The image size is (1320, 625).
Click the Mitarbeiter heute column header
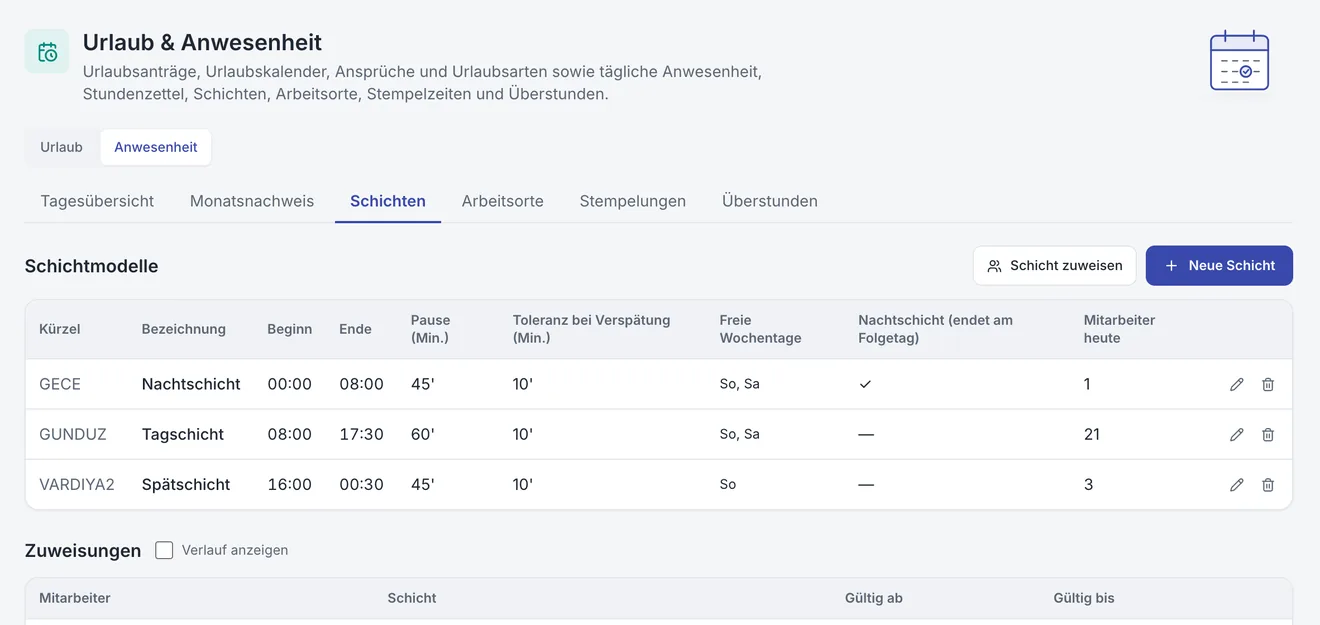tap(1120, 329)
